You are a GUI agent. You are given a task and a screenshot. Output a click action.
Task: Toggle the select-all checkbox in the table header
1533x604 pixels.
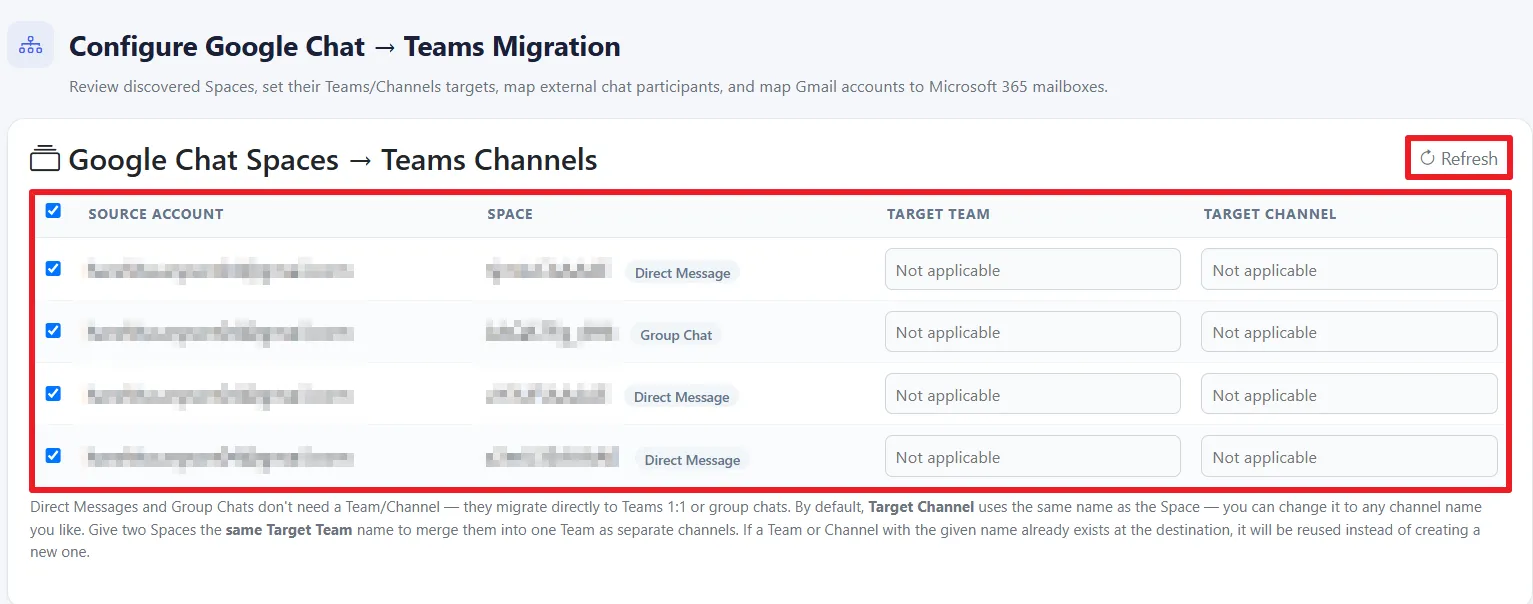(x=53, y=211)
